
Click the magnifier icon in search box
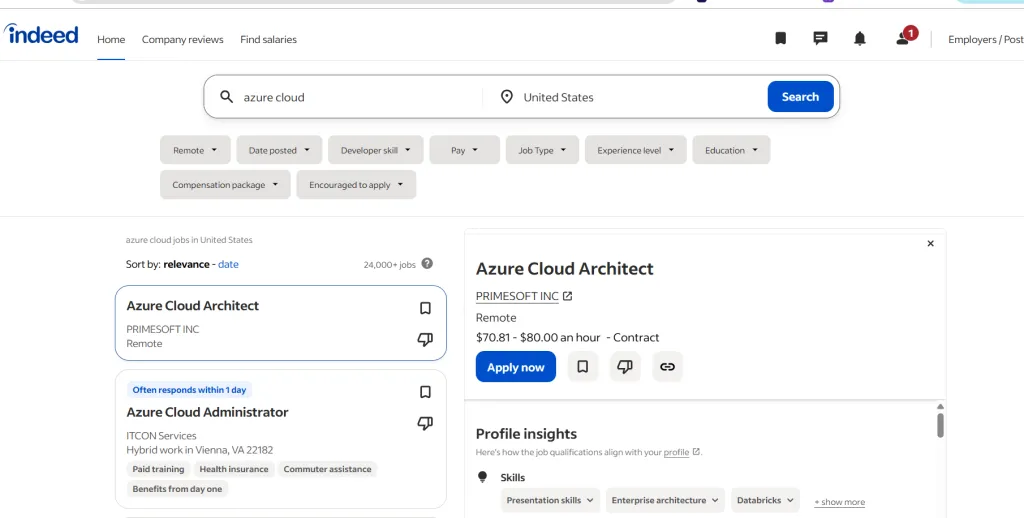227,97
